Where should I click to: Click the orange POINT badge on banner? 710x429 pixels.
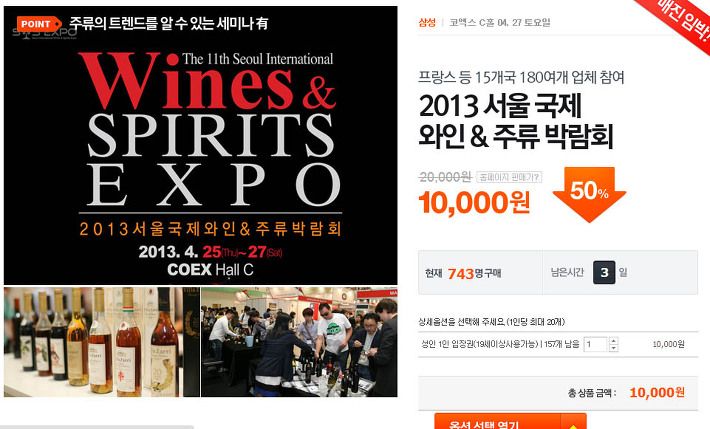point(39,24)
